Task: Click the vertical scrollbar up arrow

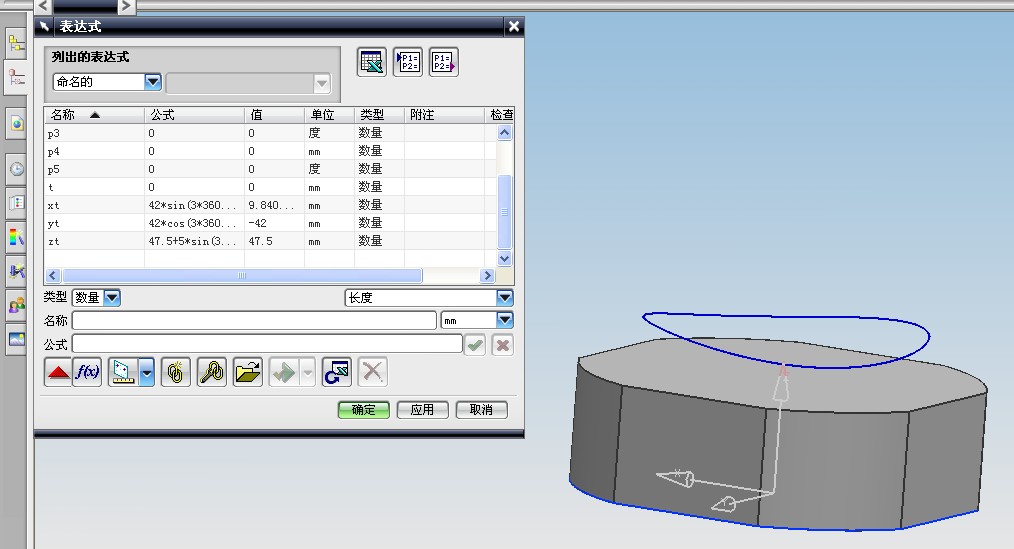Action: pyautogui.click(x=504, y=133)
